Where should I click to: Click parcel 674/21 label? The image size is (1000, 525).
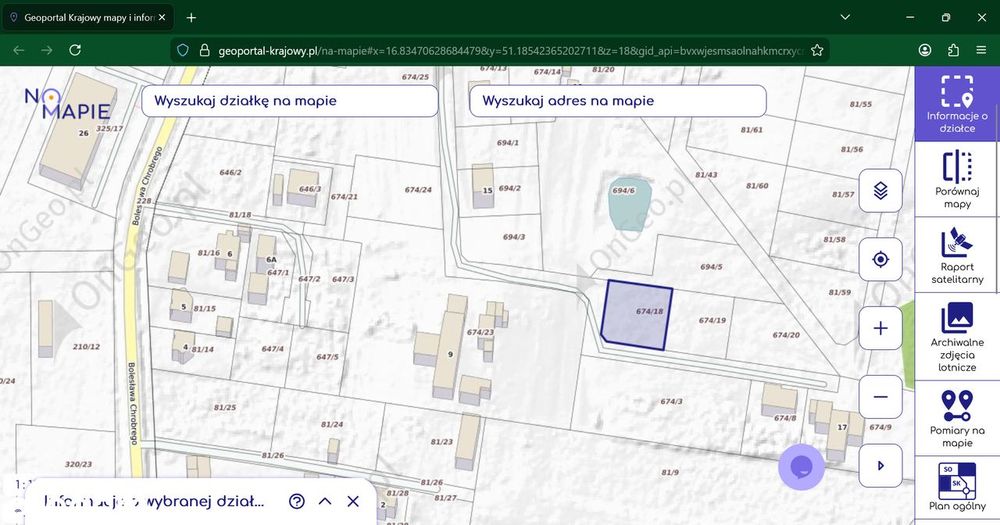coord(344,197)
